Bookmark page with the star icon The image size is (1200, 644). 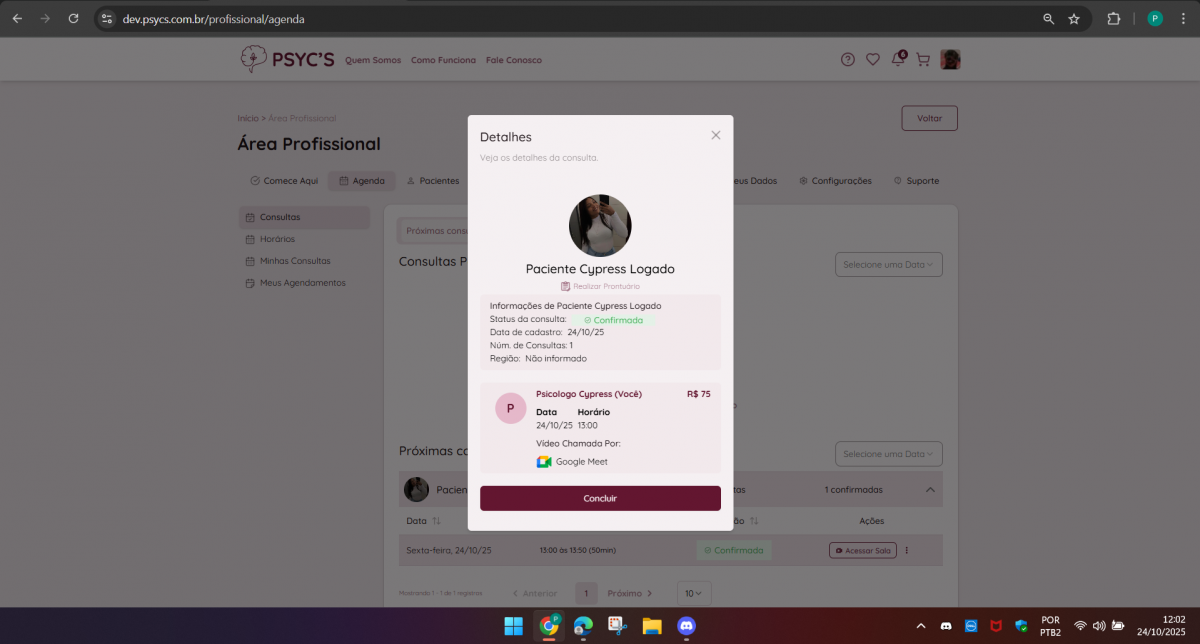pyautogui.click(x=1074, y=19)
